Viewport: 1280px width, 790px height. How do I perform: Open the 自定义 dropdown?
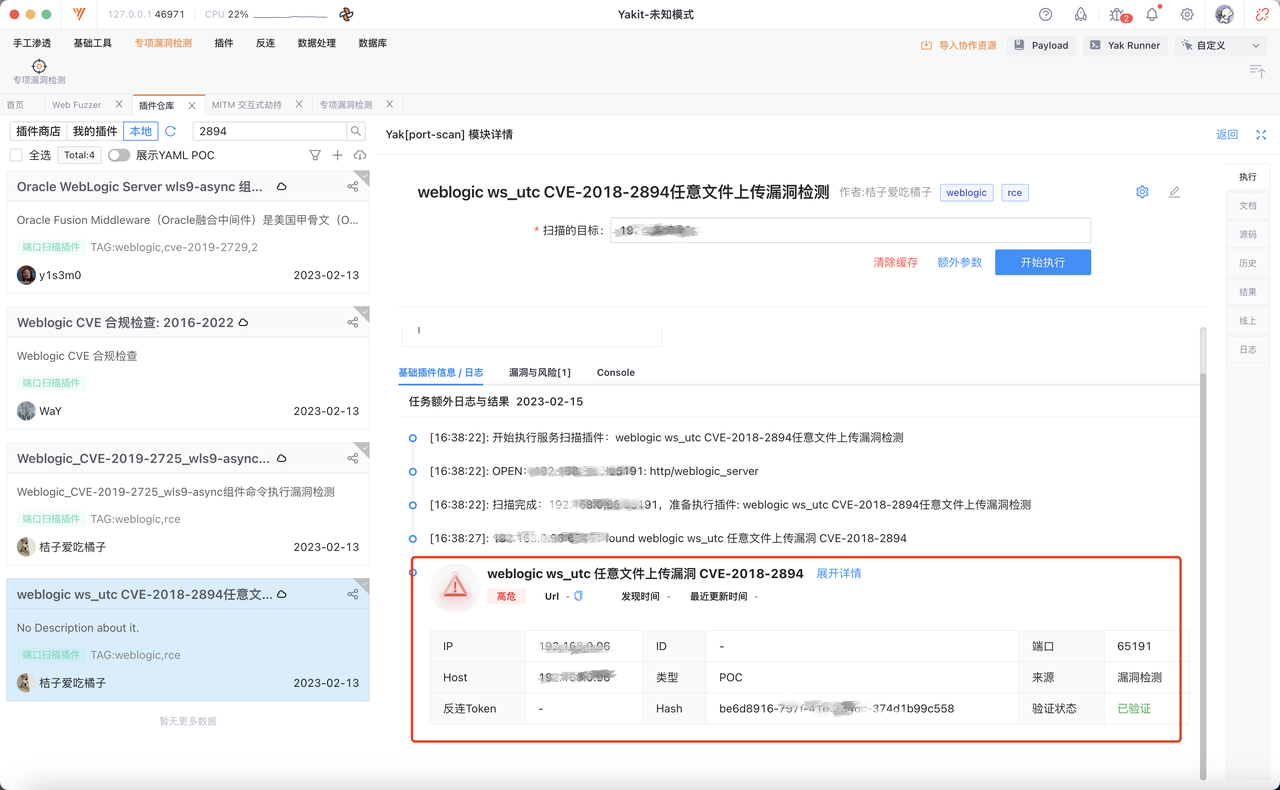[1221, 45]
